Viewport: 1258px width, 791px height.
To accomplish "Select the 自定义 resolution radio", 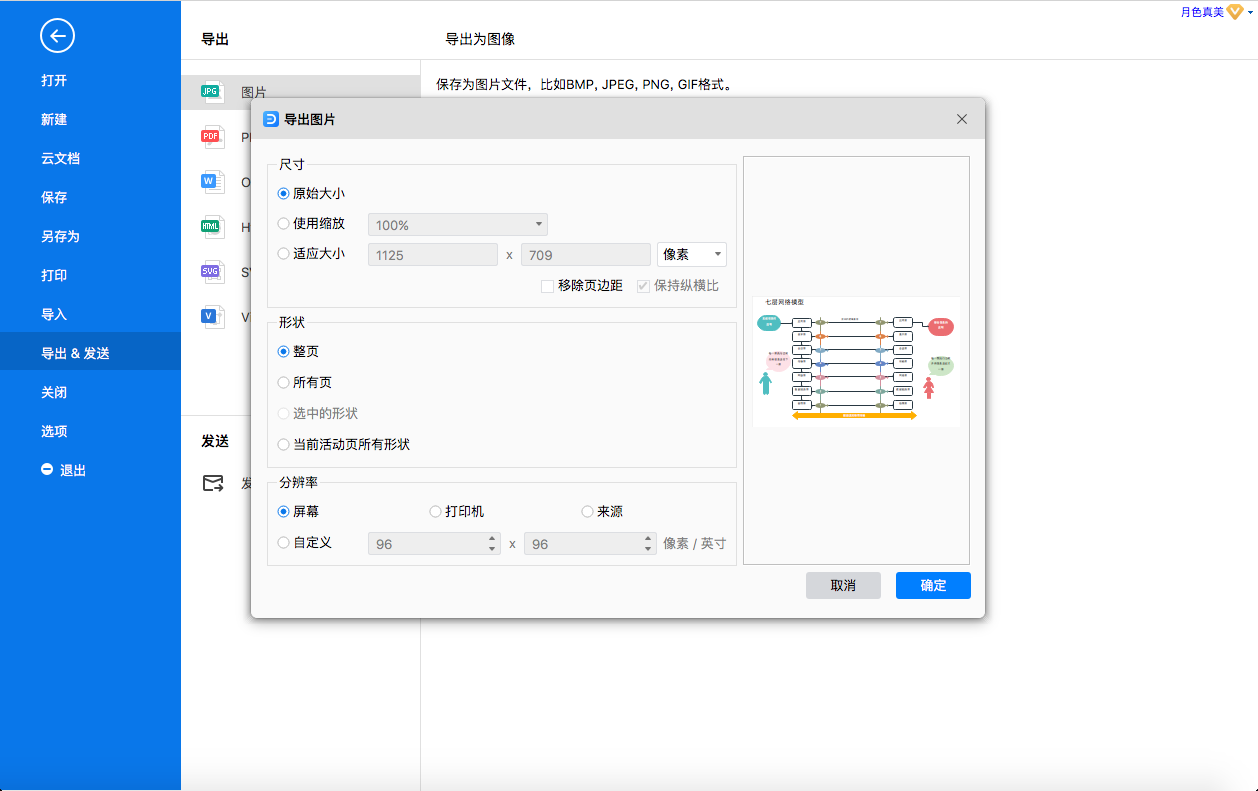I will 305,543.
